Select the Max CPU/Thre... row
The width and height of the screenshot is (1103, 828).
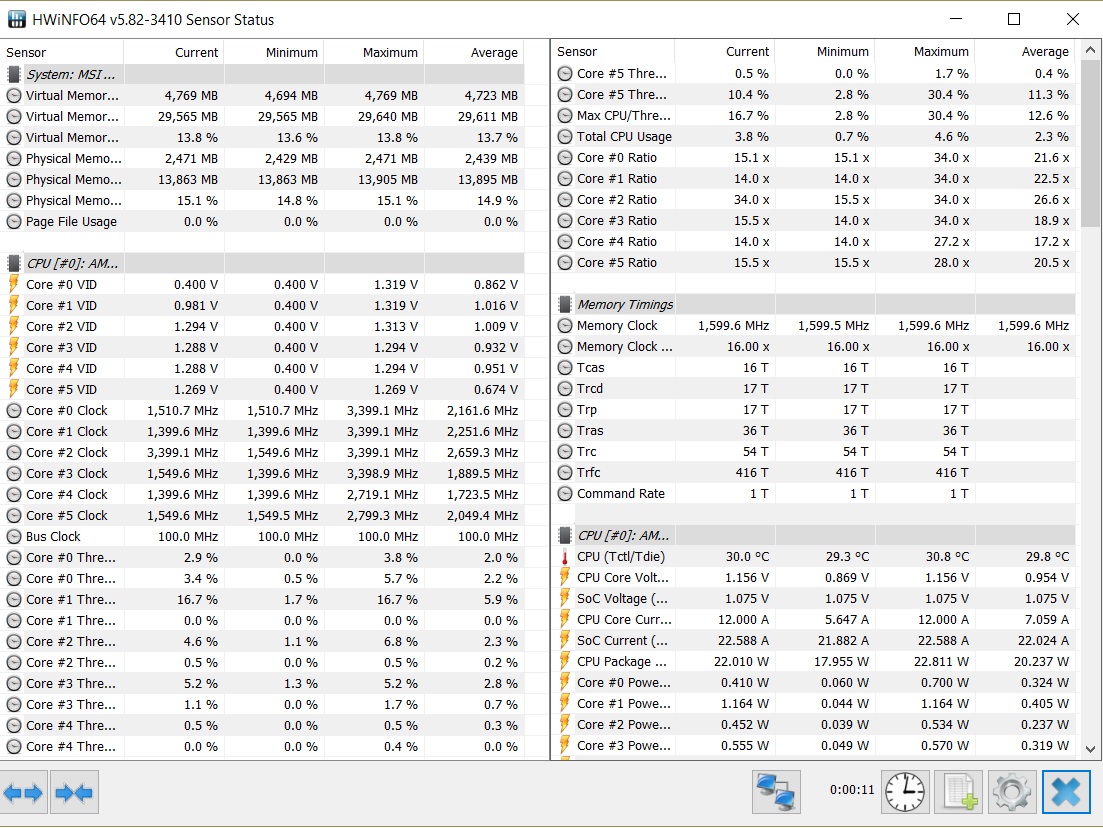coord(813,115)
